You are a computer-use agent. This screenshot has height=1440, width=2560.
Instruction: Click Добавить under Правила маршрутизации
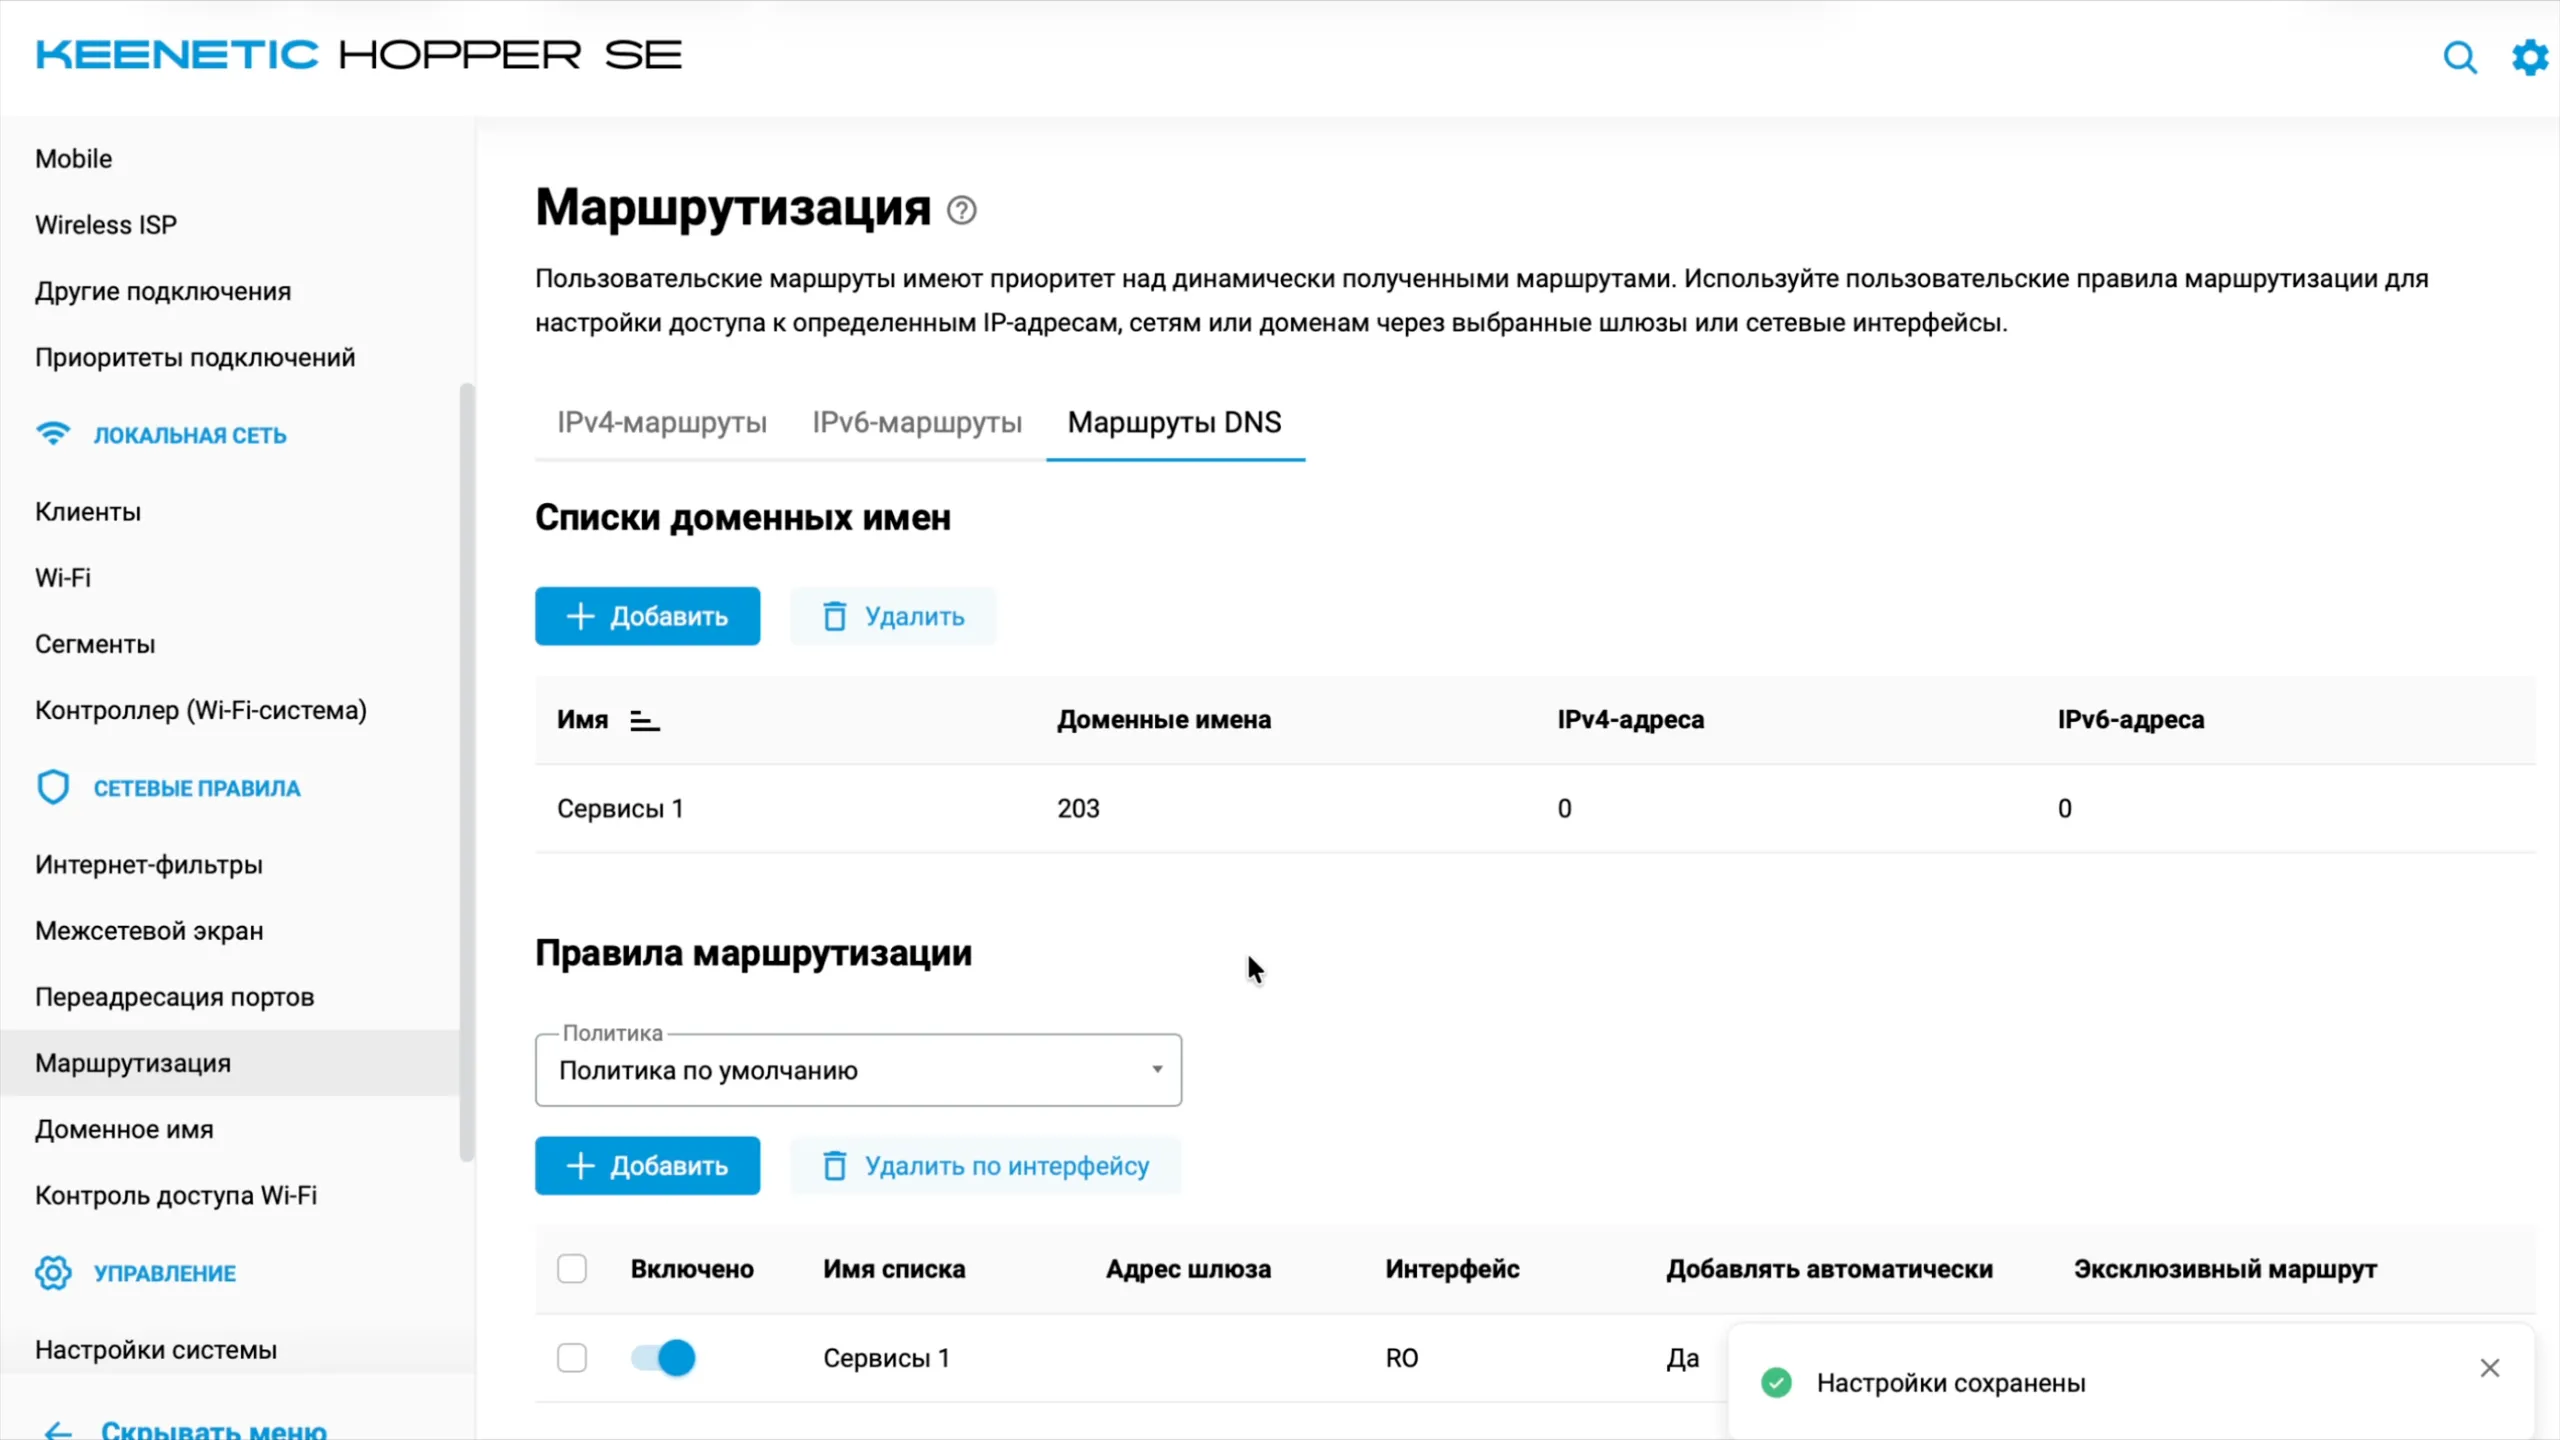[647, 1166]
